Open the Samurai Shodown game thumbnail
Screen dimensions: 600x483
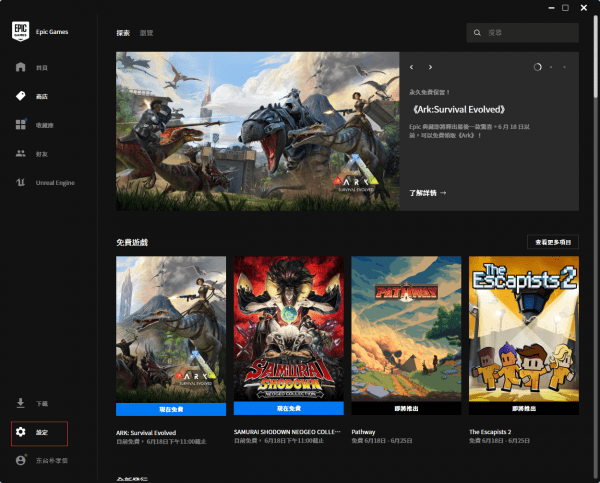288,329
